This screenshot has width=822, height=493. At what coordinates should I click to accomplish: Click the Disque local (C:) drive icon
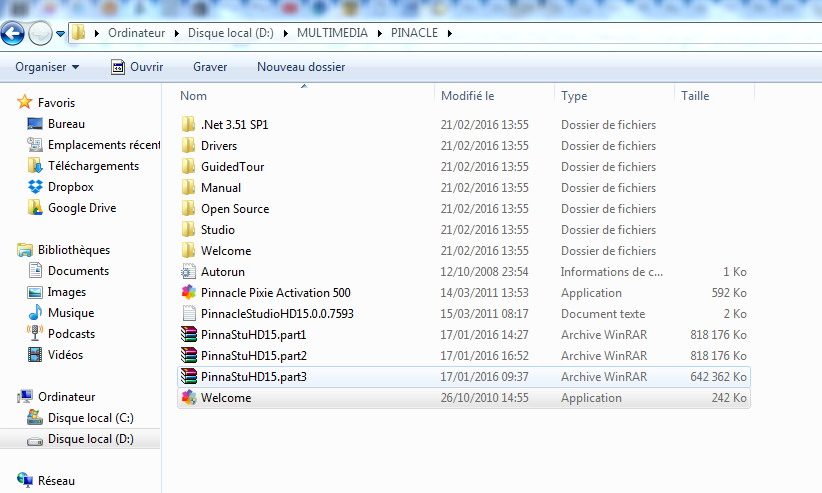click(35, 417)
